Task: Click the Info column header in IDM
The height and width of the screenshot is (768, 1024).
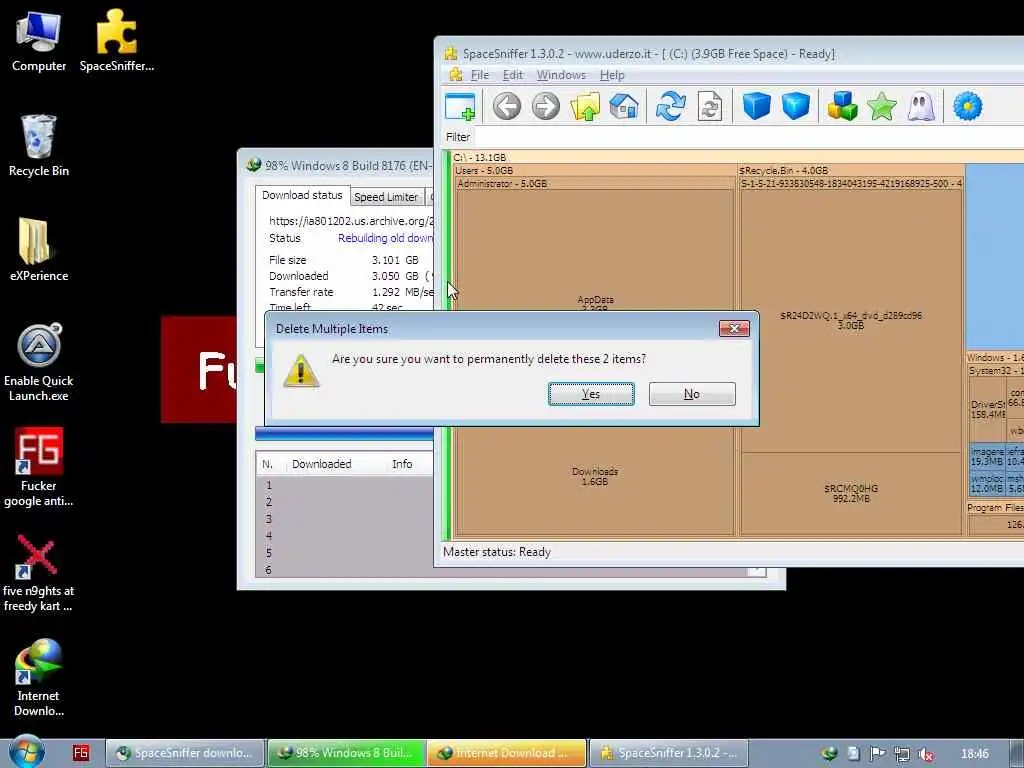Action: click(402, 464)
